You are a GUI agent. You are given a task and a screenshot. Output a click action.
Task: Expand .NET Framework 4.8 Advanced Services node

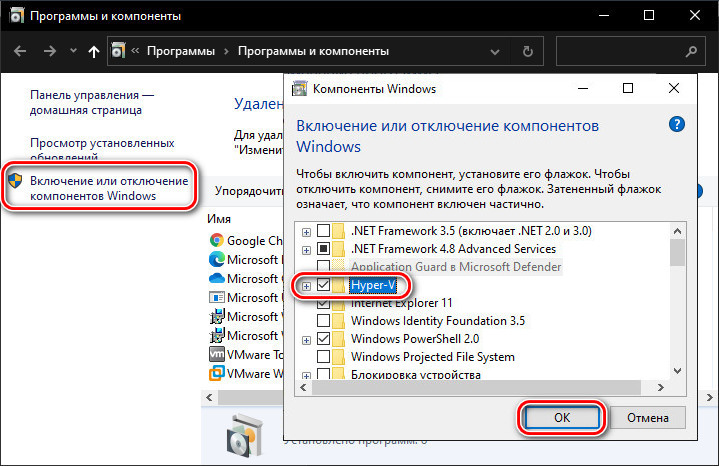pos(306,250)
